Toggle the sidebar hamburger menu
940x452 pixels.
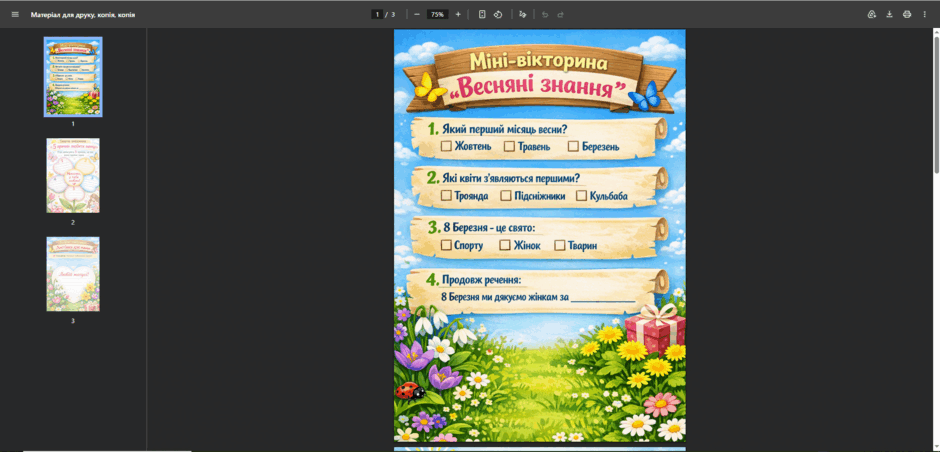[x=15, y=14]
